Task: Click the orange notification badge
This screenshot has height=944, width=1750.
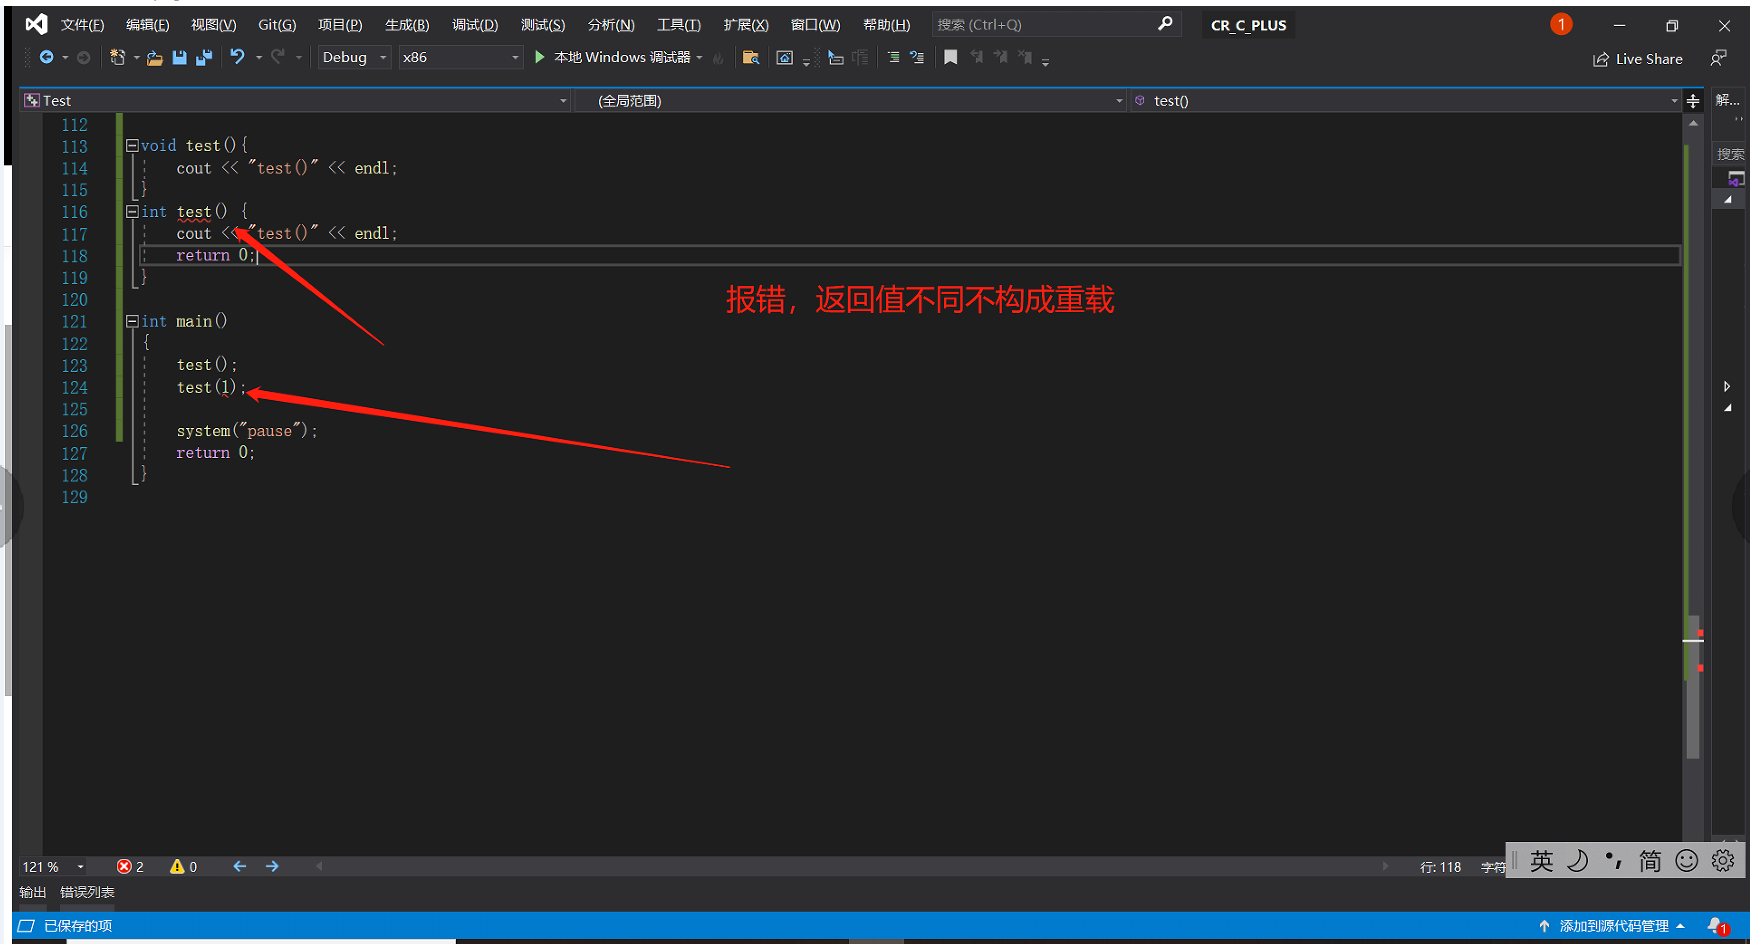Action: click(1561, 24)
